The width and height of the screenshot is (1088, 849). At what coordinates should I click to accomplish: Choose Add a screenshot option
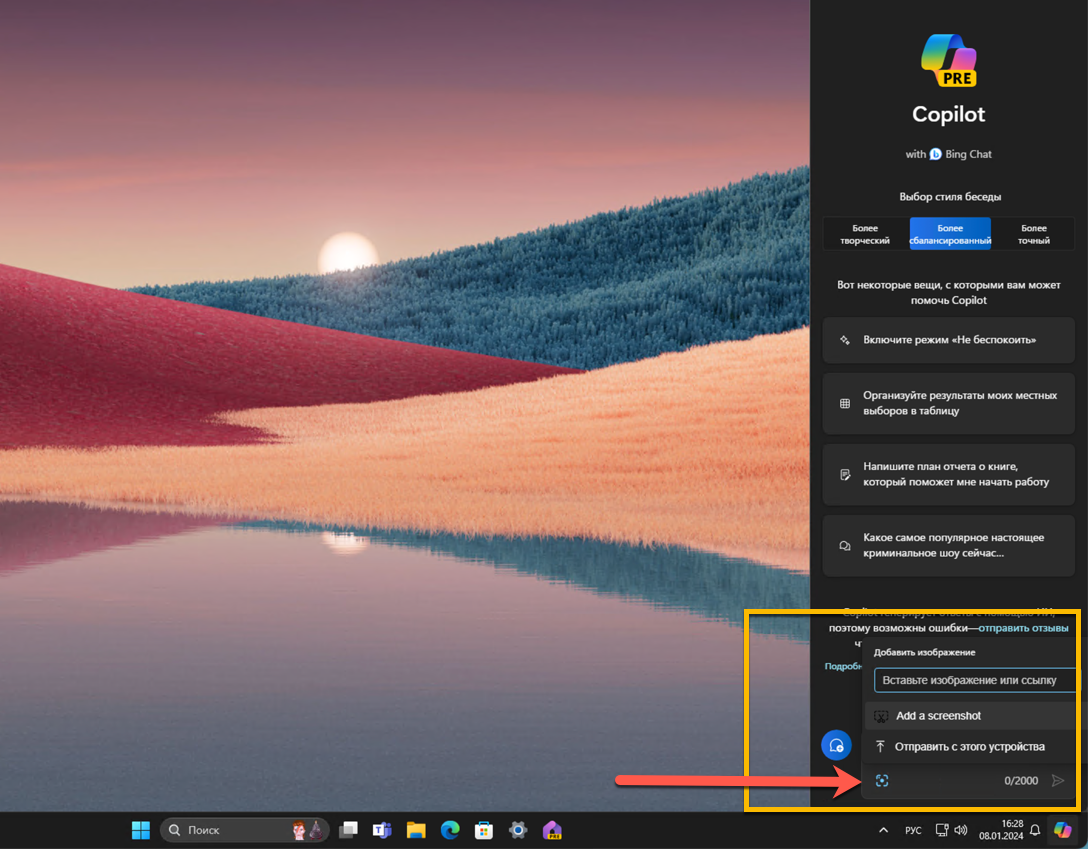pyautogui.click(x=969, y=716)
